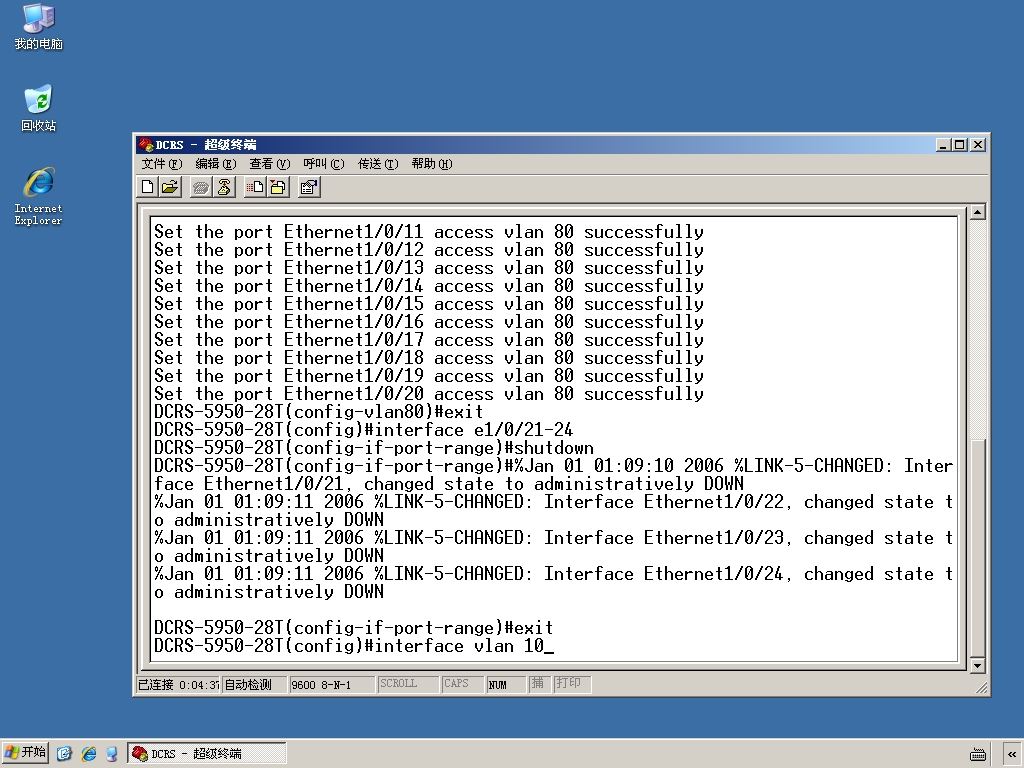Expand hidden tray icons chevron
Screen dimensions: 1024x768
pyautogui.click(x=1012, y=754)
